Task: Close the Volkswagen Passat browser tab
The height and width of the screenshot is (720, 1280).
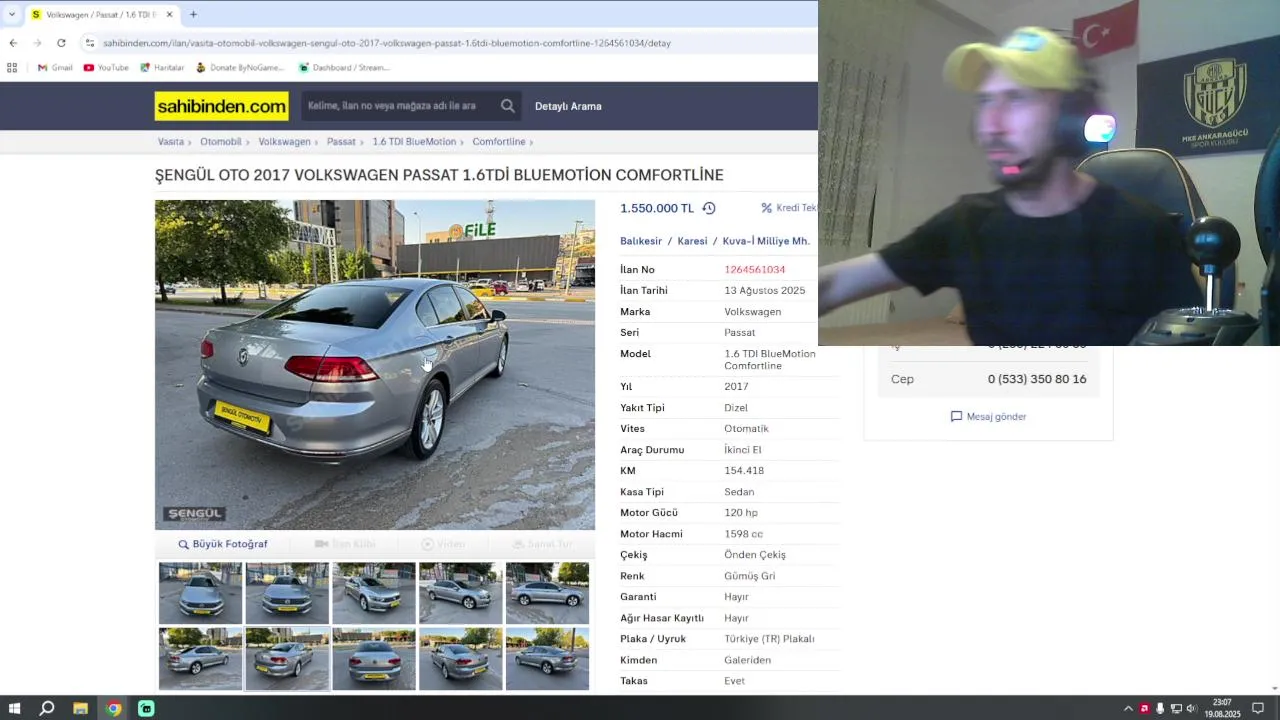Action: tap(169, 15)
